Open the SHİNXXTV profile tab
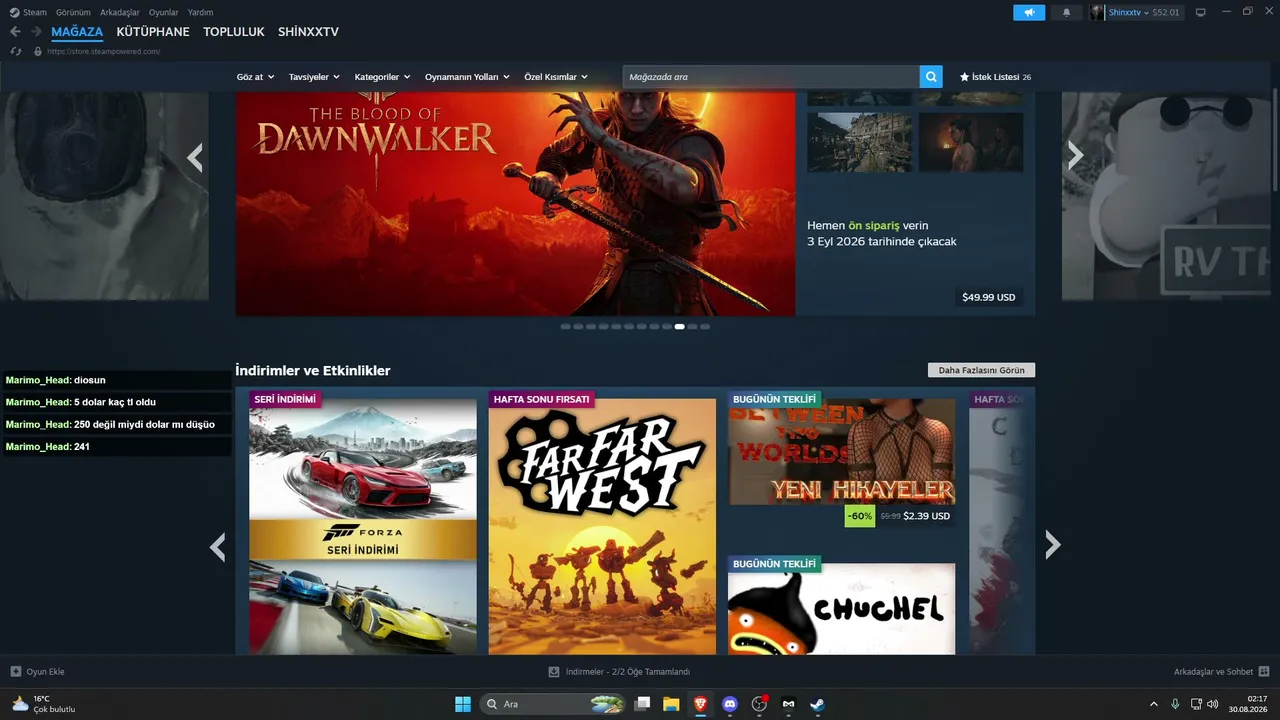Viewport: 1280px width, 720px height. coord(308,32)
